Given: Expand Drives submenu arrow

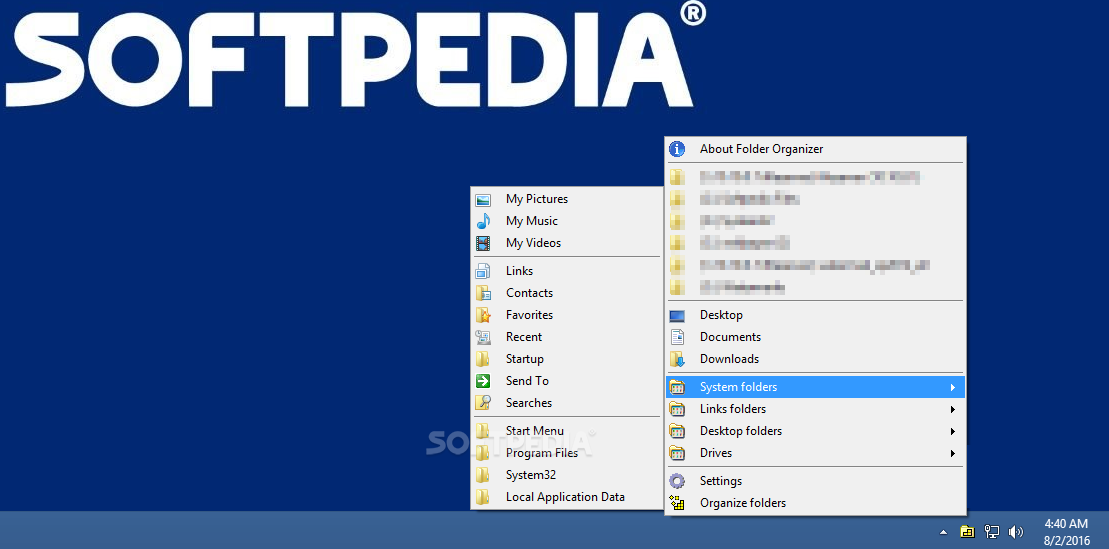Looking at the screenshot, I should [x=953, y=453].
